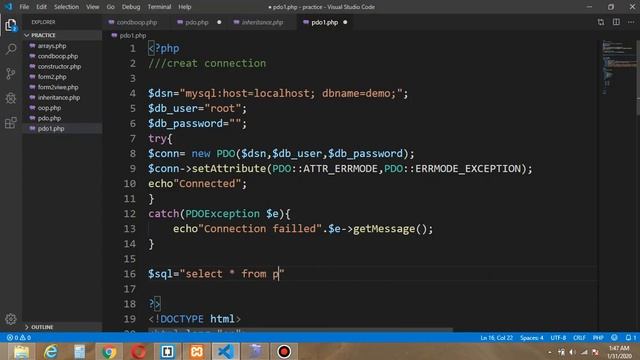Image resolution: width=640 pixels, height=360 pixels.
Task: Open the Terminal menu
Action: (x=159, y=7)
